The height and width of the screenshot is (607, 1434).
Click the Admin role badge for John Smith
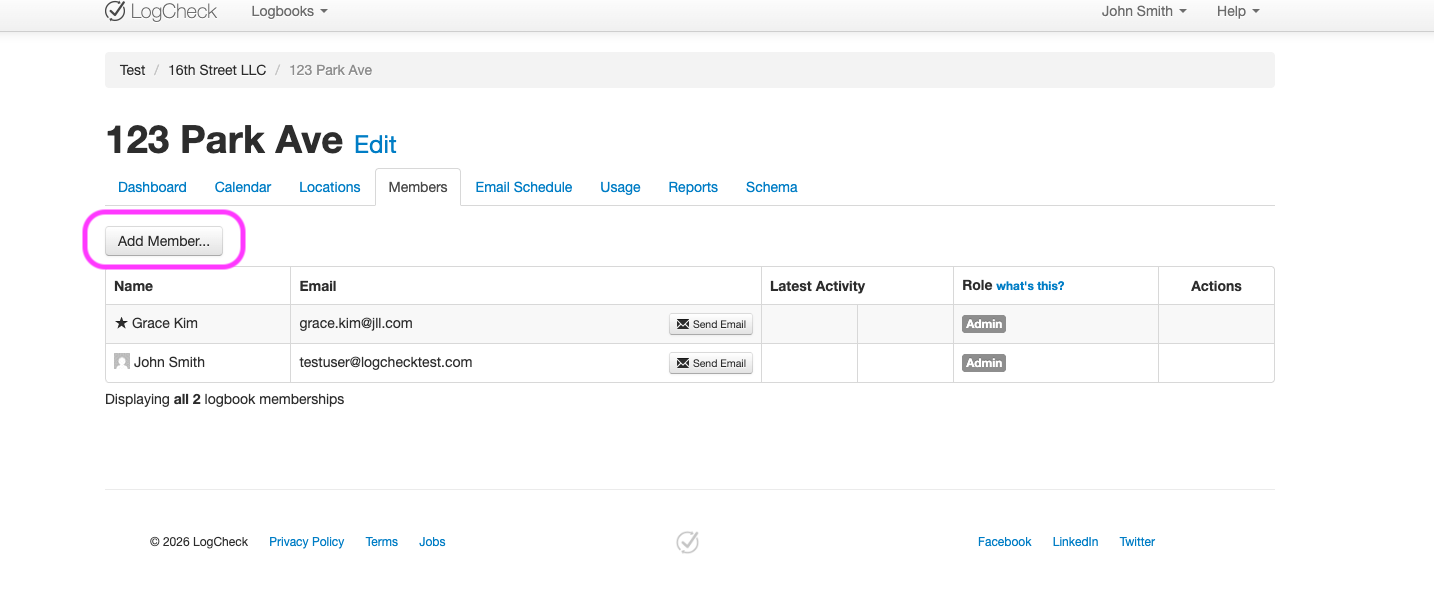(x=984, y=363)
